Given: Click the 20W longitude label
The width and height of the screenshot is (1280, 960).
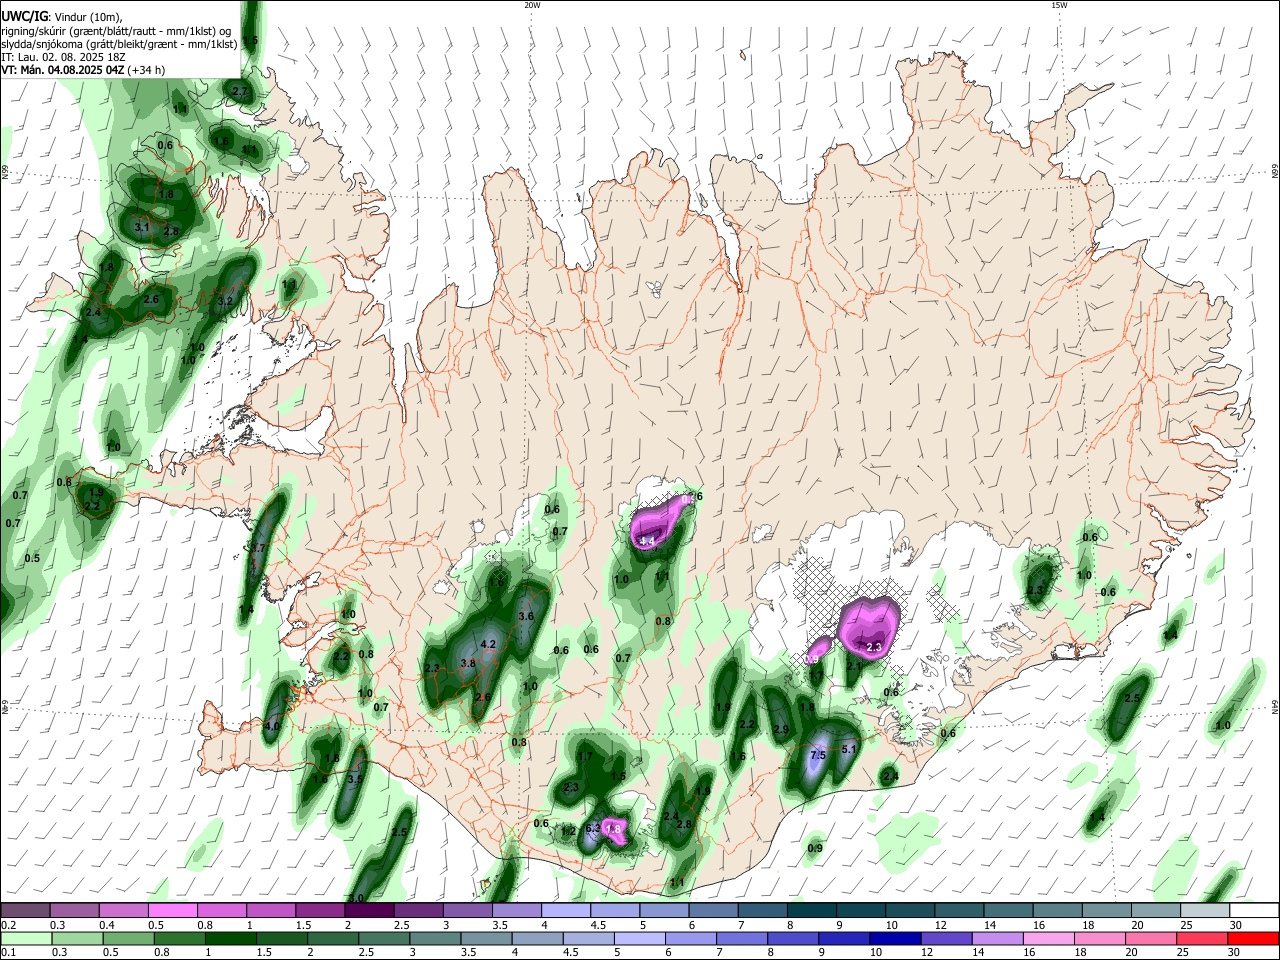Looking at the screenshot, I should [x=532, y=5].
